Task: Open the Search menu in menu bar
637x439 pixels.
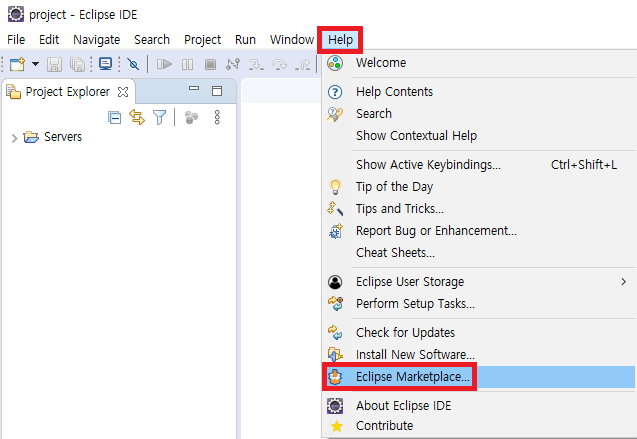Action: [152, 40]
